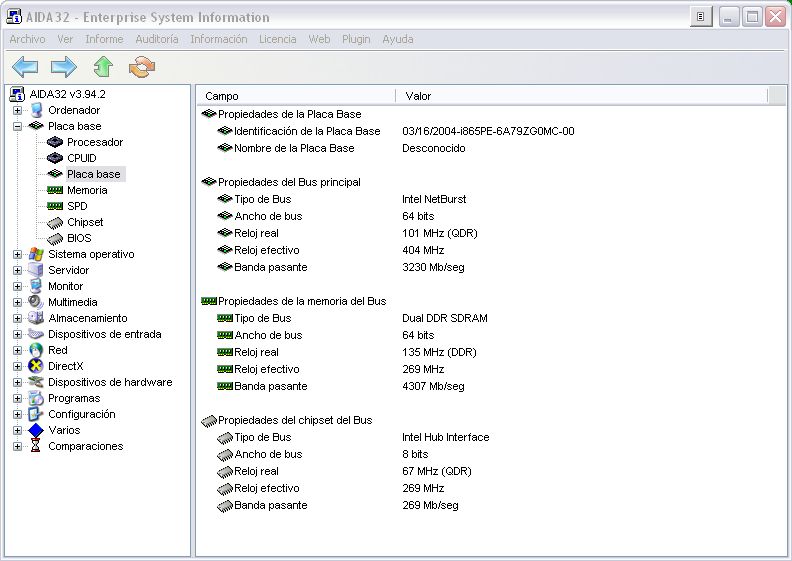This screenshot has height=561, width=792.
Task: Click the value 67 MHz (QDR)
Action: 436,472
